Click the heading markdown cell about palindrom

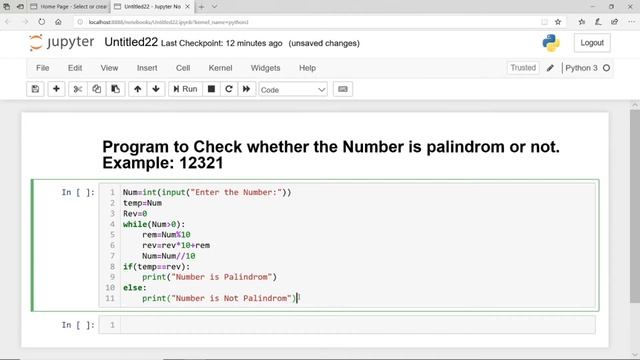click(x=331, y=155)
